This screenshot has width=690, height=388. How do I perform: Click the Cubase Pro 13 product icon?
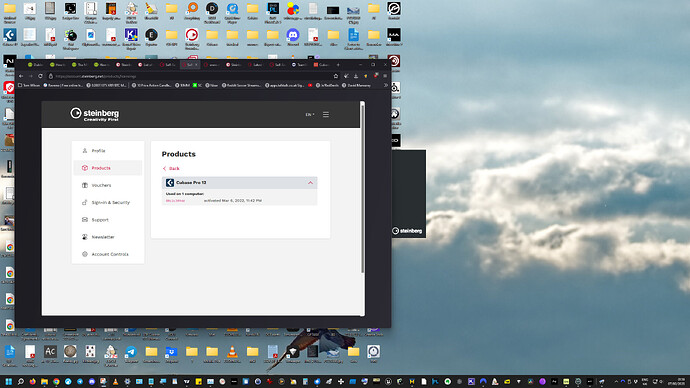point(169,183)
